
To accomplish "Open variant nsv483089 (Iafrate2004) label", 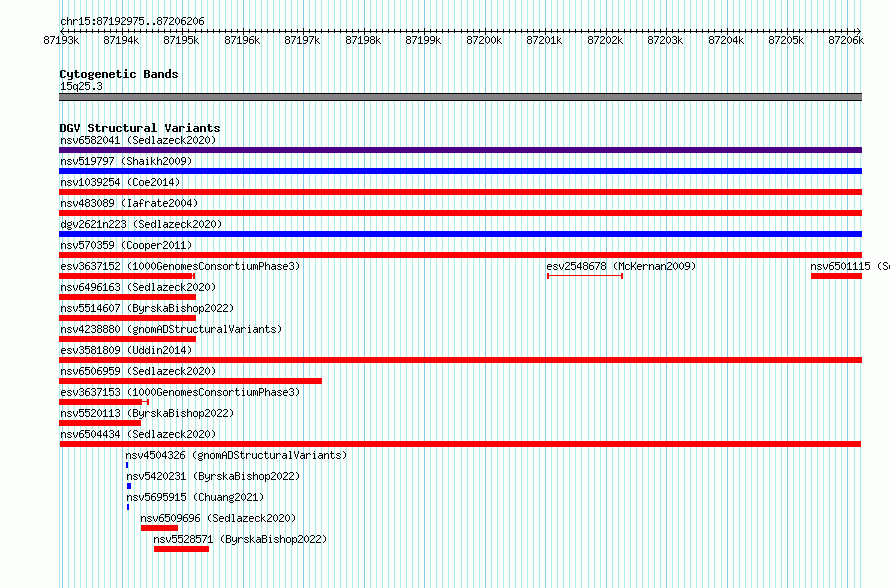I will (129, 203).
